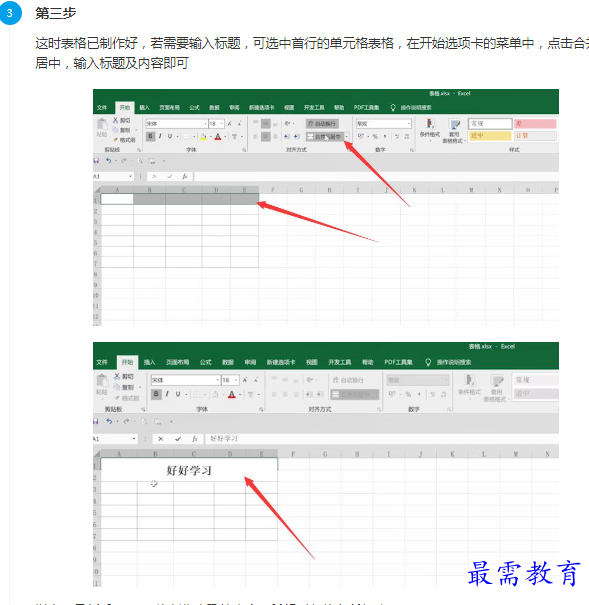Screen dimensions: 589x605
Task: Toggle Underline in first Excel screenshot
Action: coord(170,136)
